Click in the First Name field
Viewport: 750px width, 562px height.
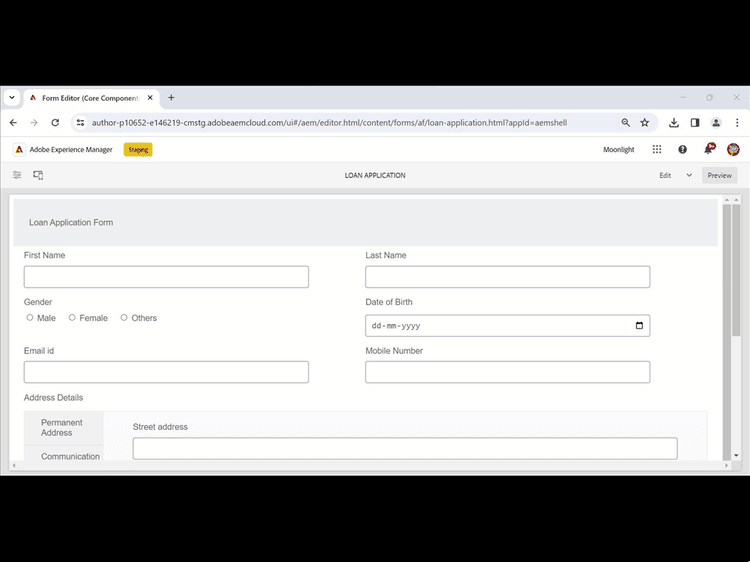click(166, 277)
